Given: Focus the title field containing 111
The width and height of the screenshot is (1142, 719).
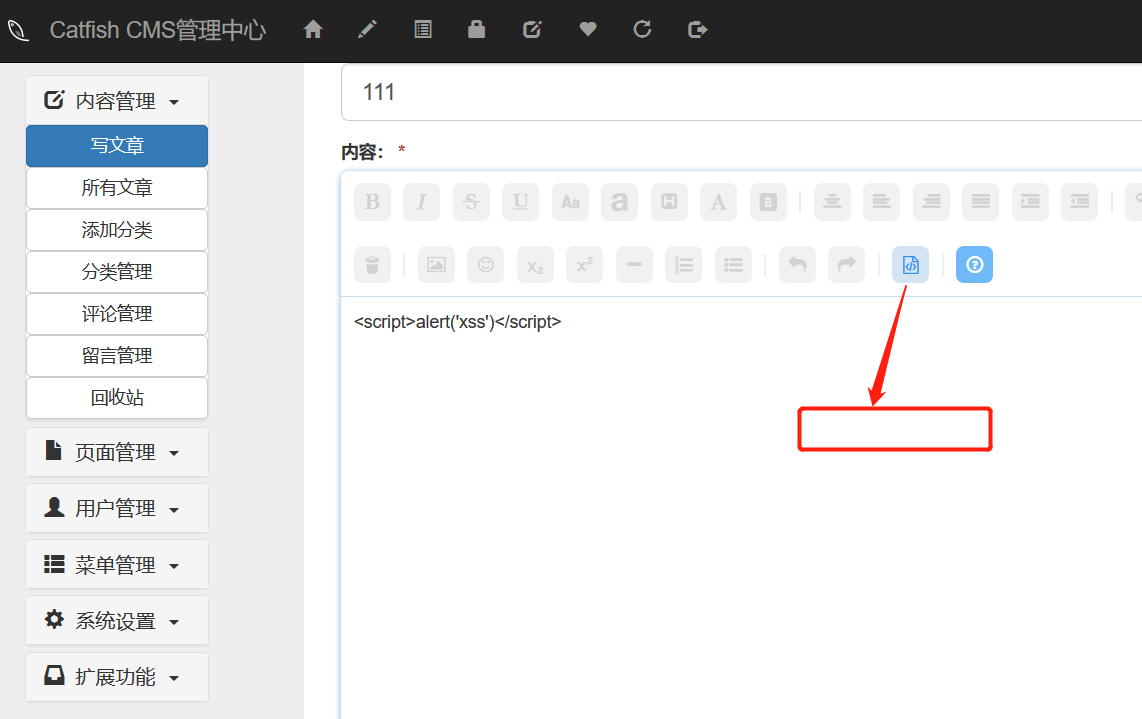Looking at the screenshot, I should pos(741,93).
